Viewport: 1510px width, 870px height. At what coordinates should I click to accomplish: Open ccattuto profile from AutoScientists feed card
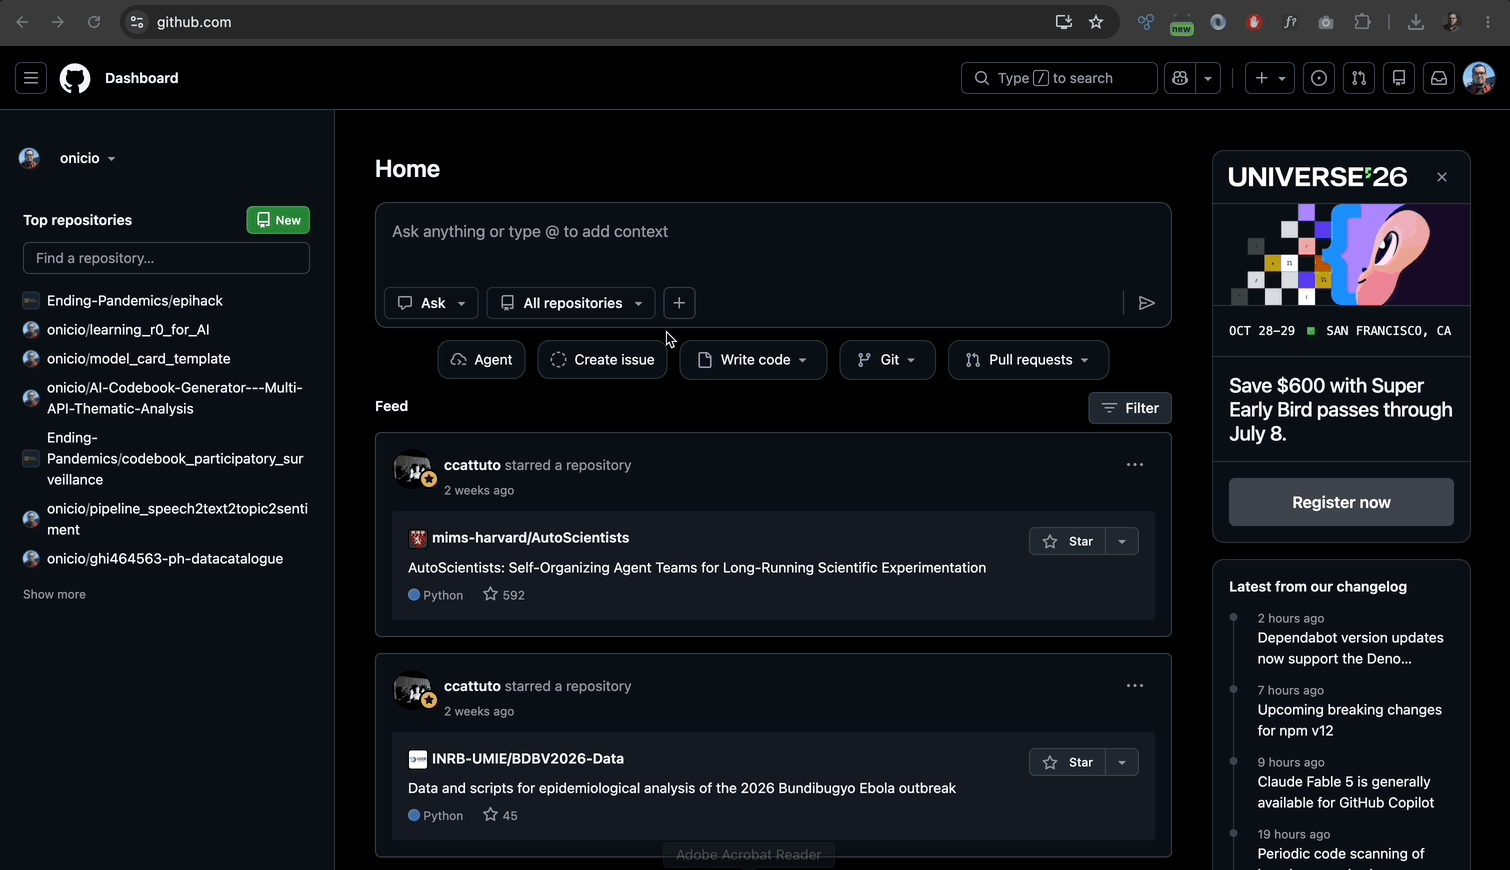[472, 465]
